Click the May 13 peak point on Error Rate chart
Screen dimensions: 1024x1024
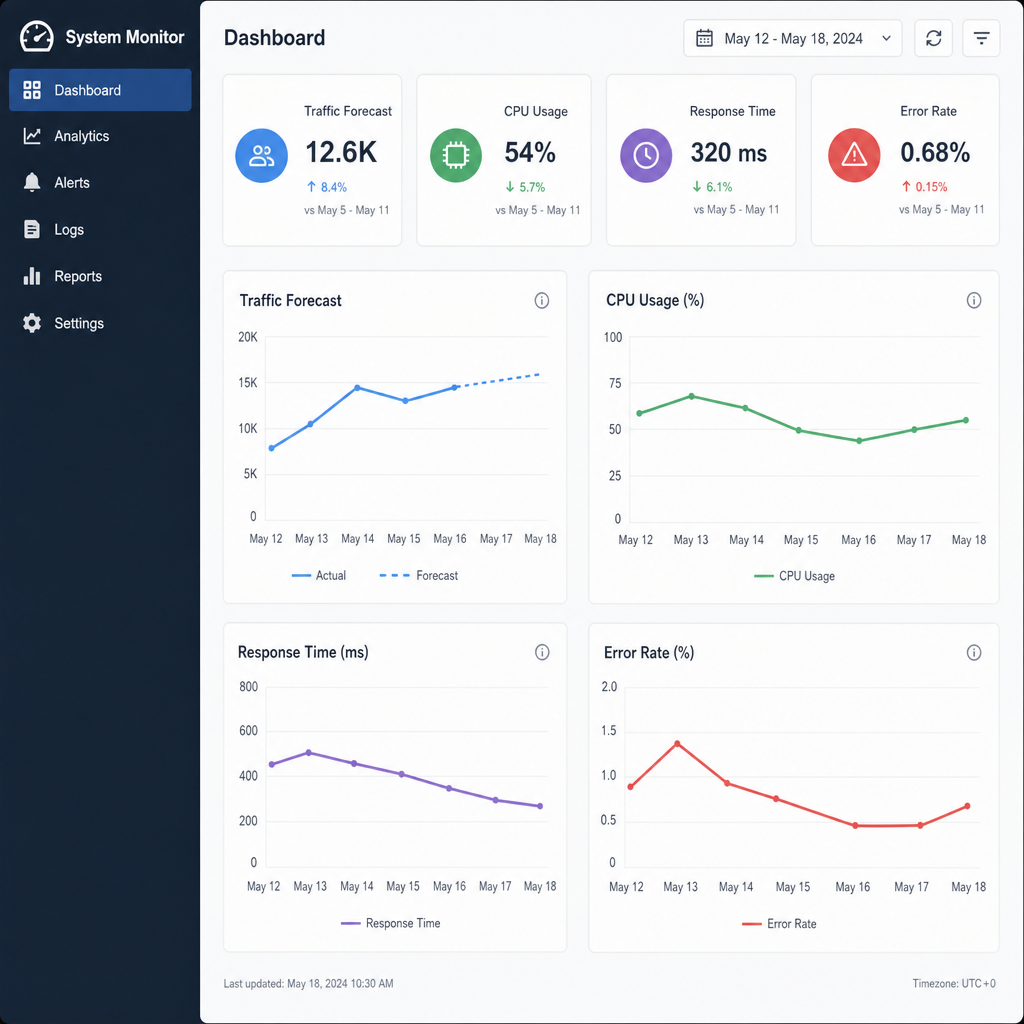coord(677,744)
